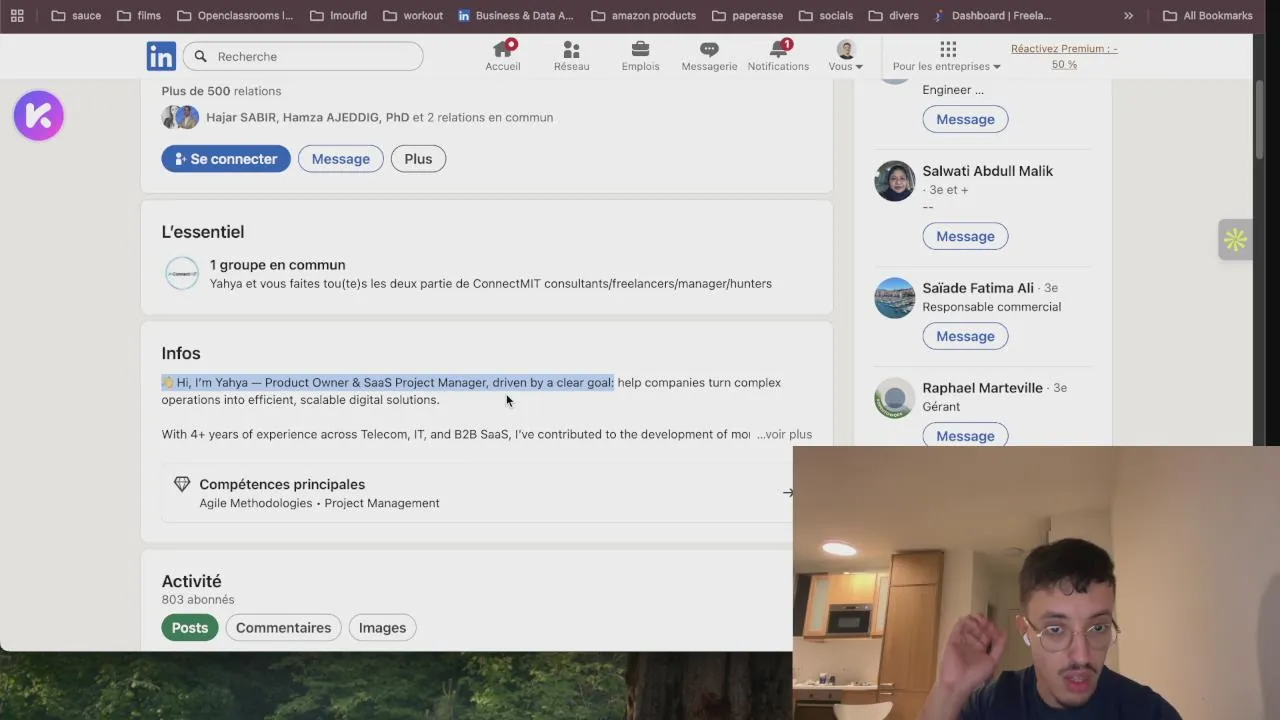Click the Activité section heading
1280x720 pixels.
[x=191, y=581]
